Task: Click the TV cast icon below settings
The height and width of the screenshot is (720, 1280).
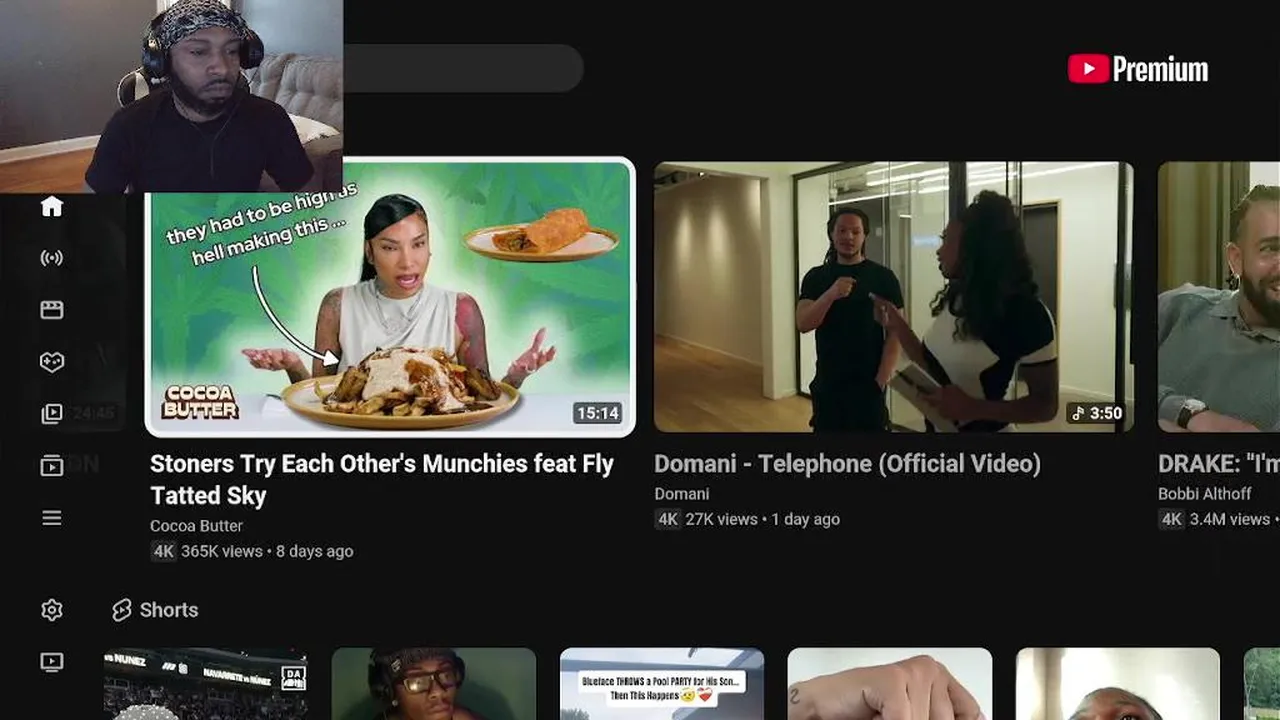Action: tap(52, 662)
